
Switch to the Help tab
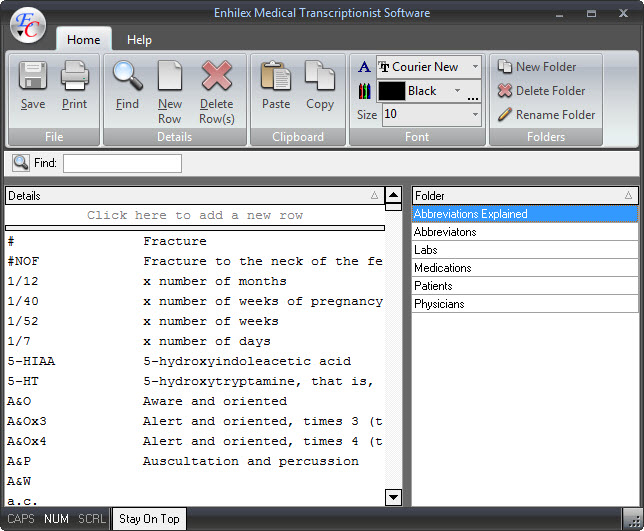tap(140, 40)
